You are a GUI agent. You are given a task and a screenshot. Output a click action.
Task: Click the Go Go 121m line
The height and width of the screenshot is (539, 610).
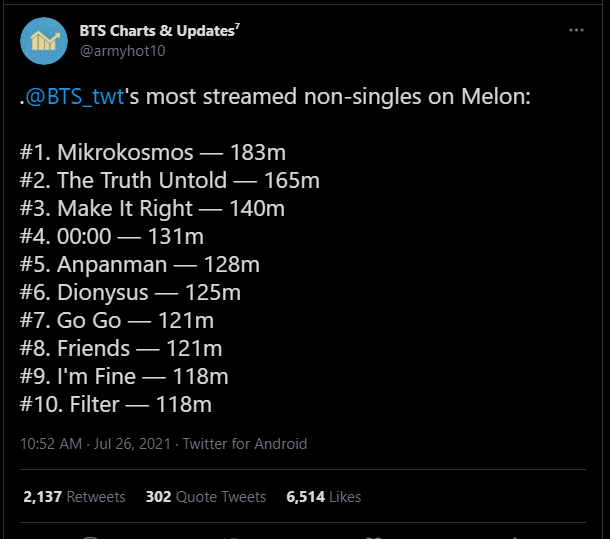coord(116,321)
